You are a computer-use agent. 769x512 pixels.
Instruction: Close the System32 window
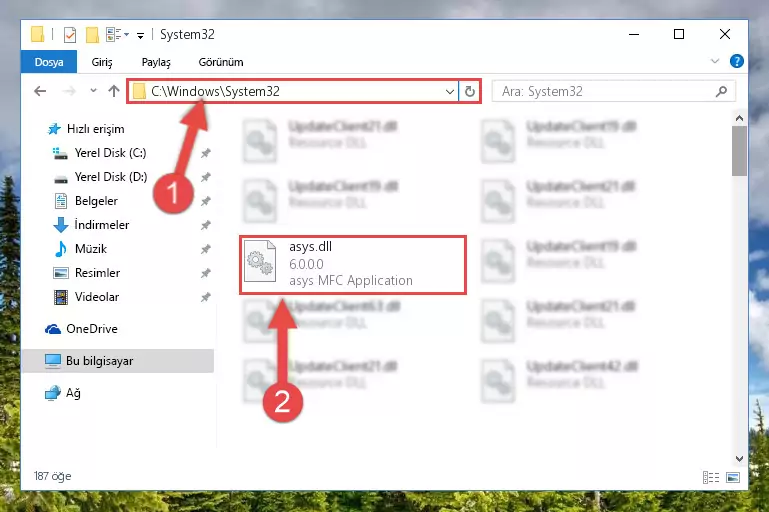[x=724, y=34]
